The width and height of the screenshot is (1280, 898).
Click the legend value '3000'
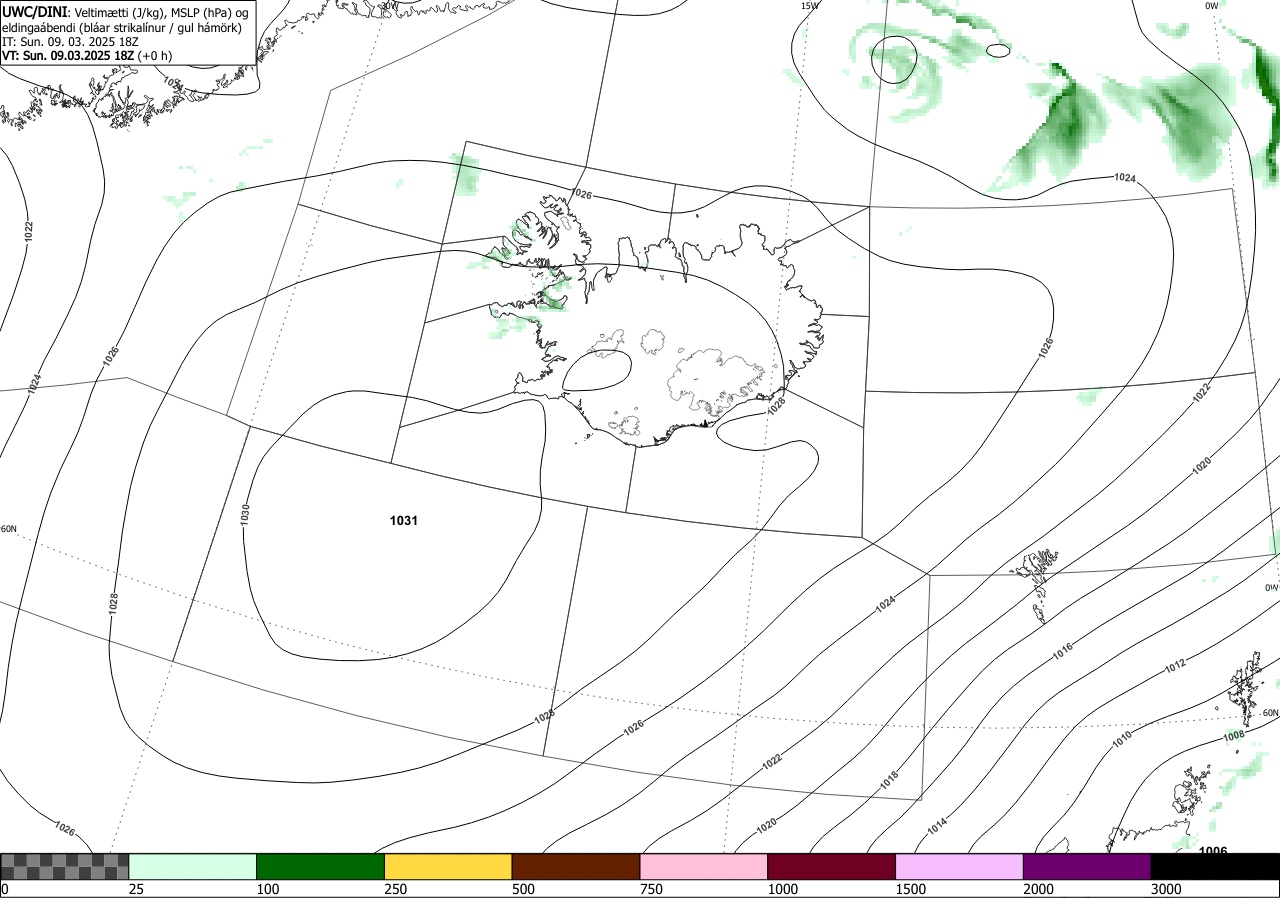[x=1167, y=889]
